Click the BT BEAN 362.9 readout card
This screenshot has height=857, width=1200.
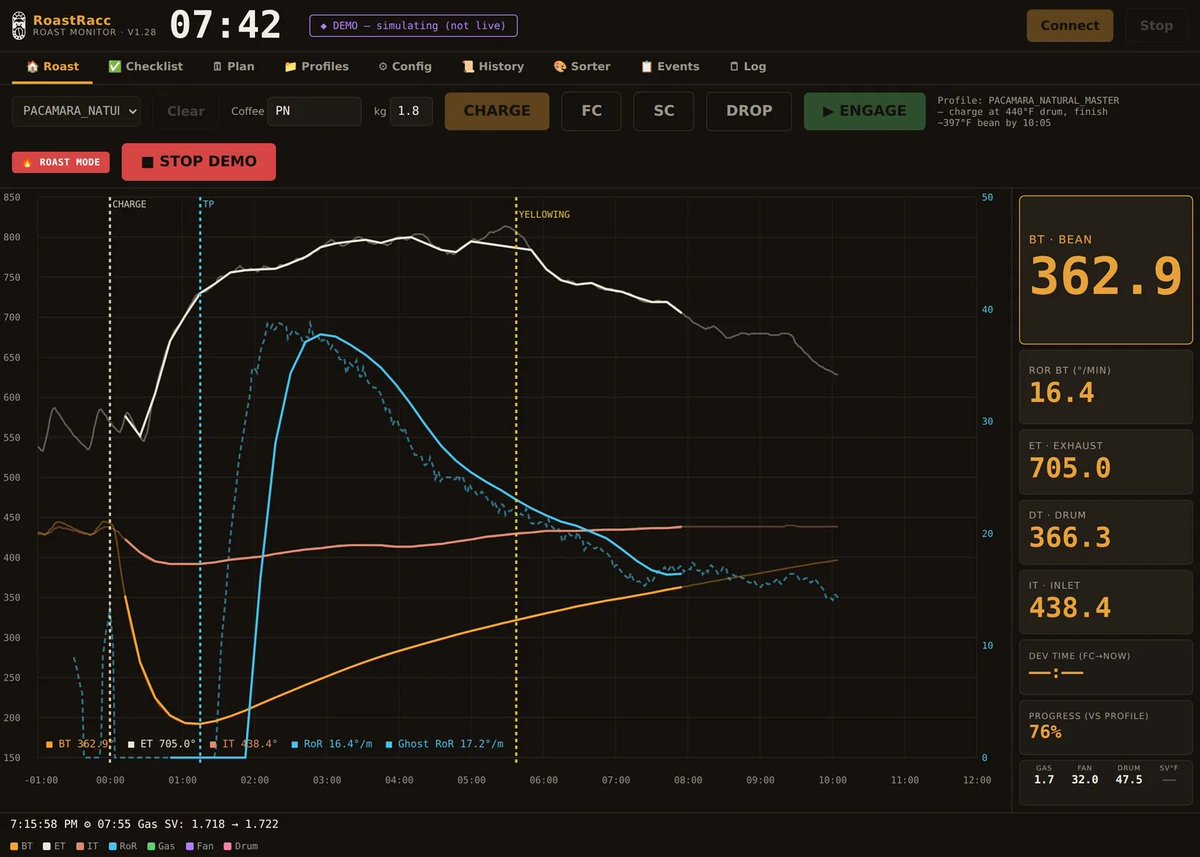click(x=1106, y=270)
